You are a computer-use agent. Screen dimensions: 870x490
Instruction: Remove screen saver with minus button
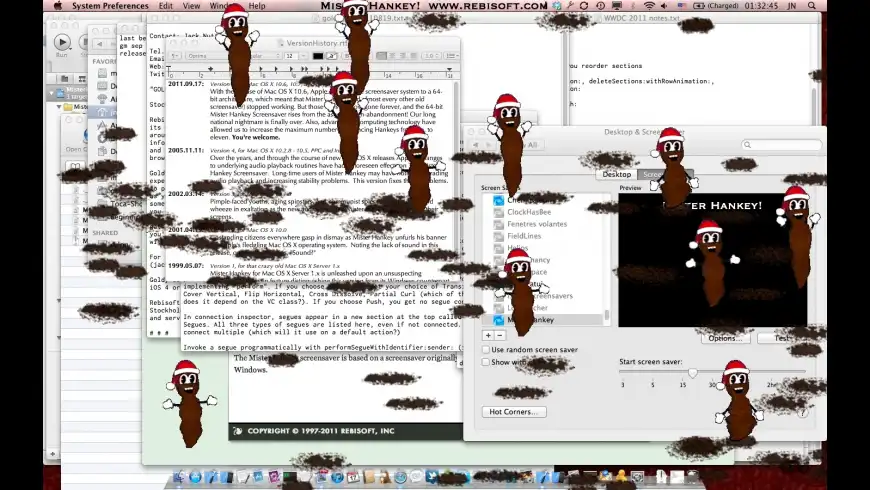click(x=499, y=335)
